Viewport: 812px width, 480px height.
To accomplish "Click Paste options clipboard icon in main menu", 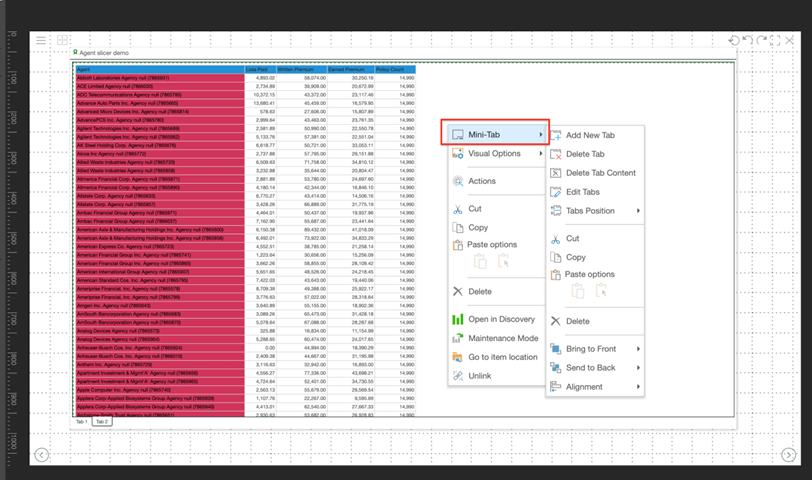I will tap(458, 245).
